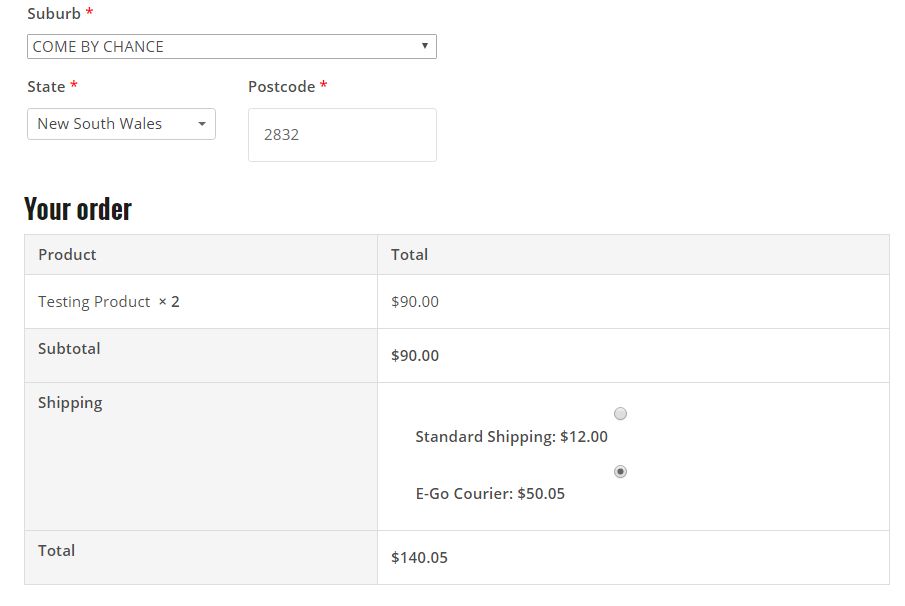
Task: Click the Shipping row label
Action: [x=70, y=403]
